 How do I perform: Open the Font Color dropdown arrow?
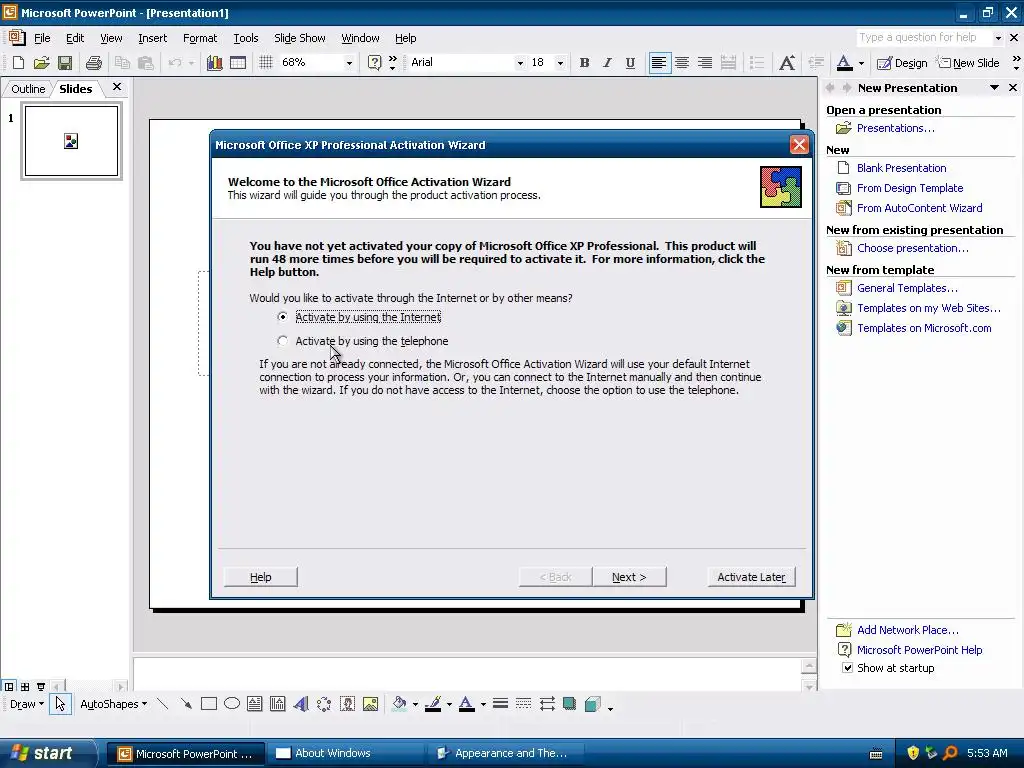861,63
